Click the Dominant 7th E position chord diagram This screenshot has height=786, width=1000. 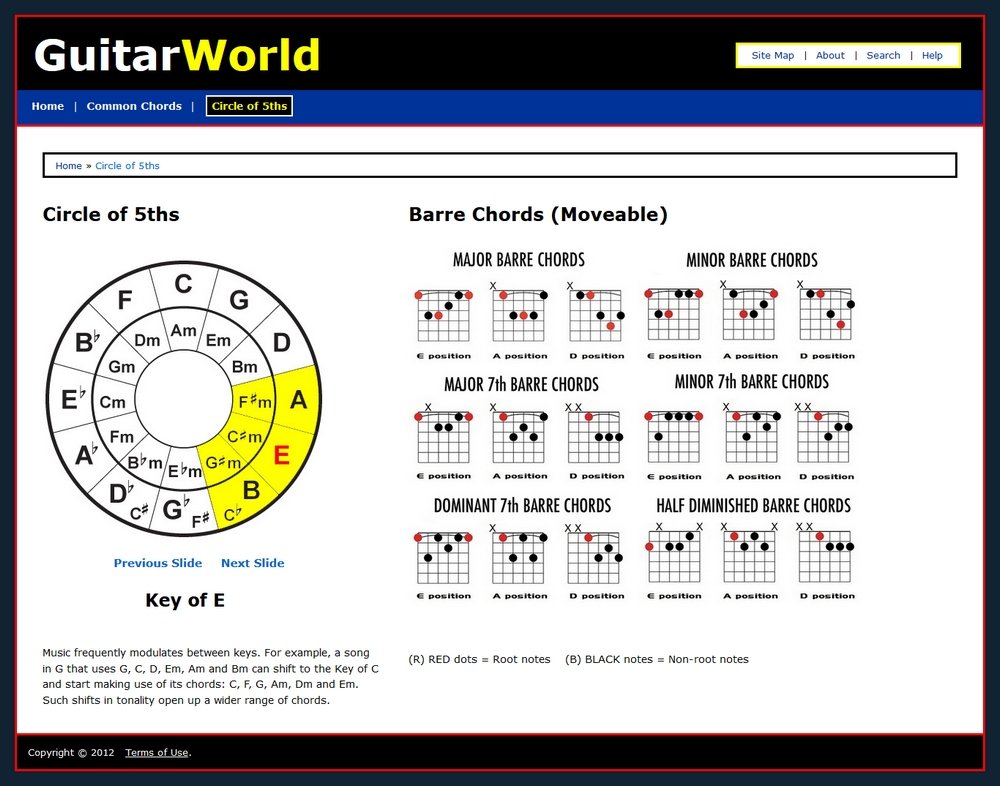click(x=443, y=565)
